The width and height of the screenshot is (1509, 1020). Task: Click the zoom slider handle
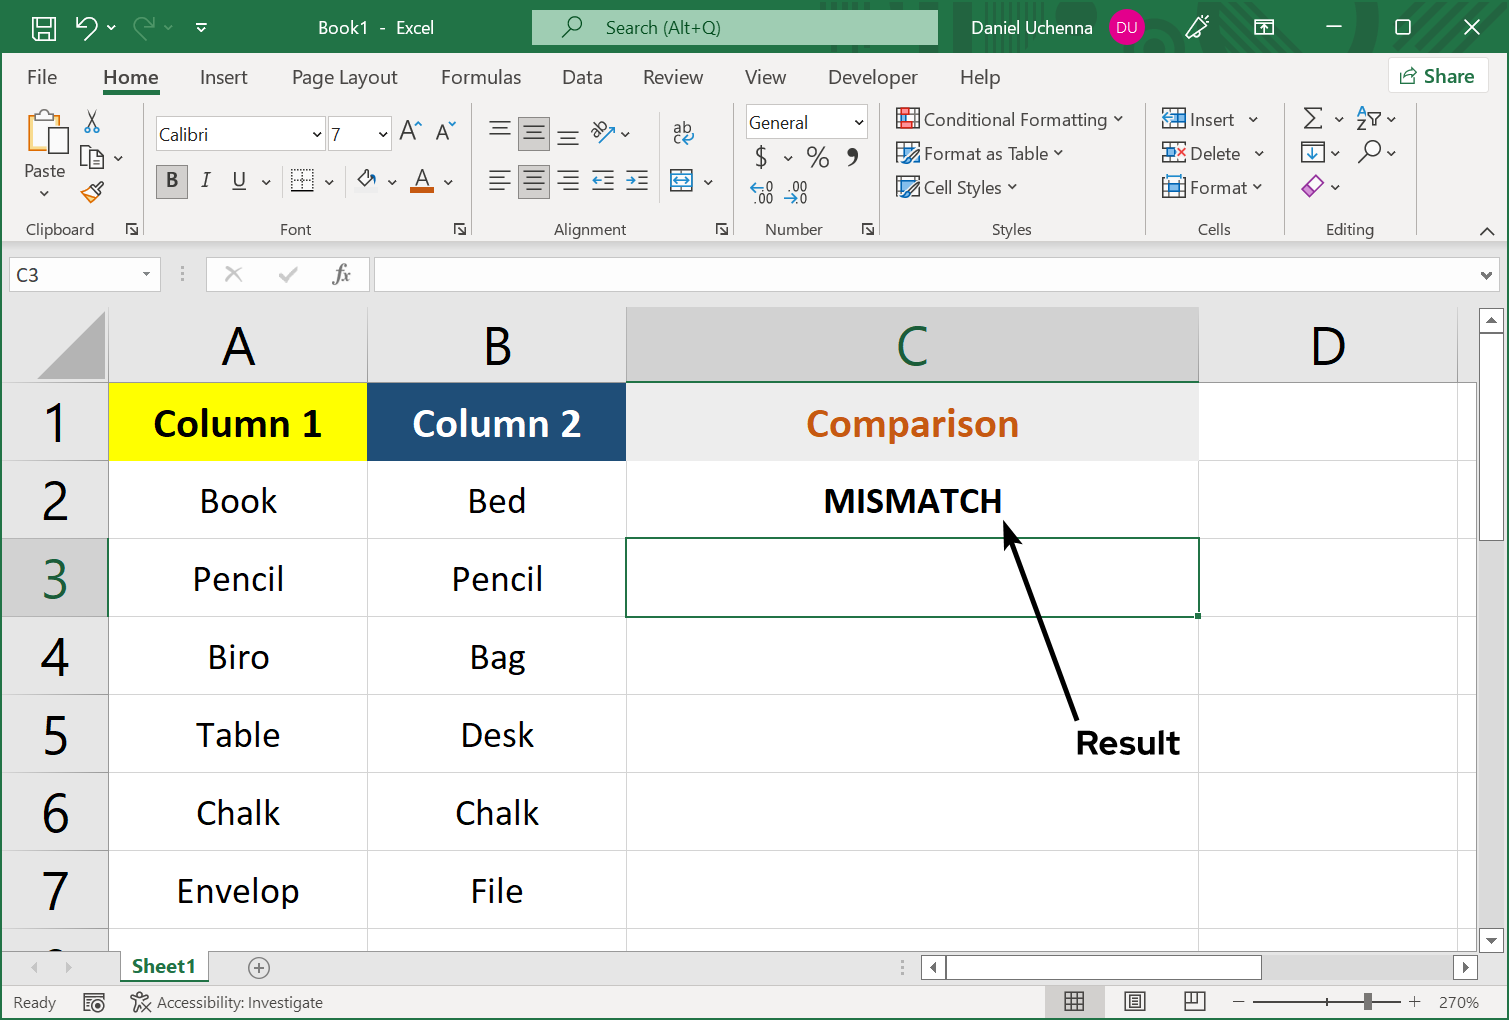(1367, 1001)
